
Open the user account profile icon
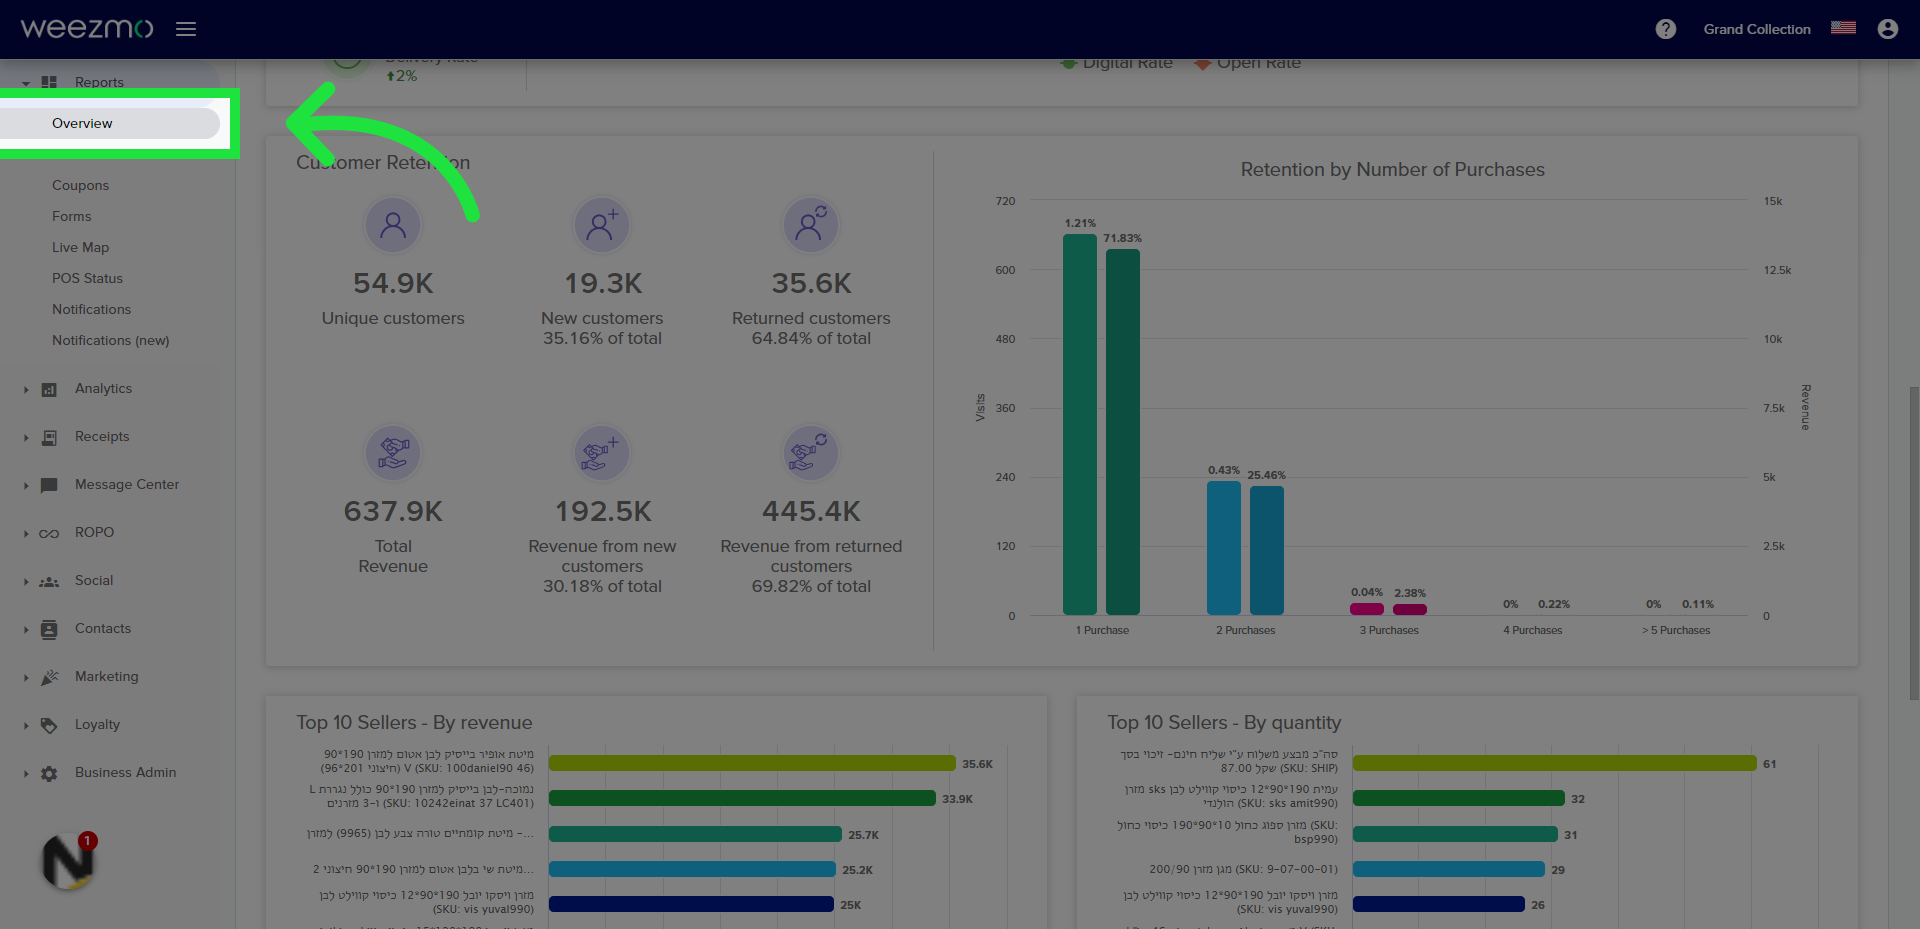(x=1888, y=29)
